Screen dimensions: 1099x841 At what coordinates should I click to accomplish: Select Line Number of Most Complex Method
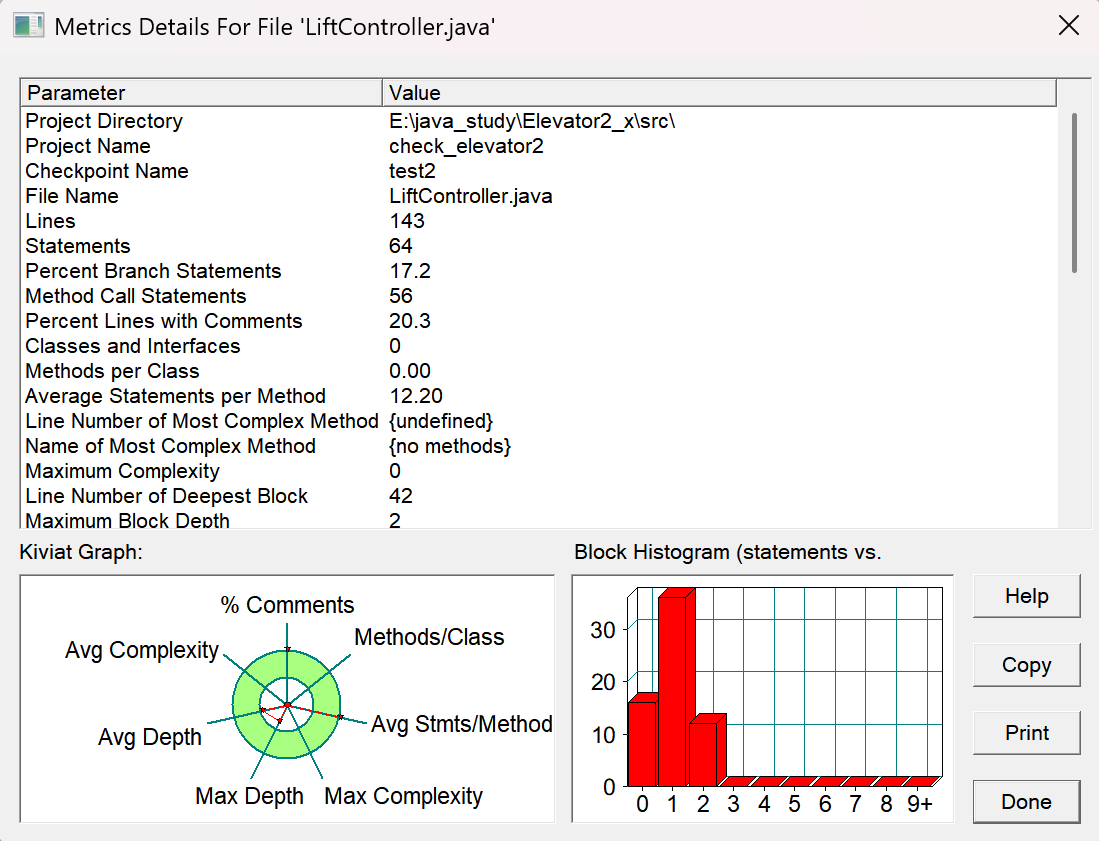[x=538, y=420]
